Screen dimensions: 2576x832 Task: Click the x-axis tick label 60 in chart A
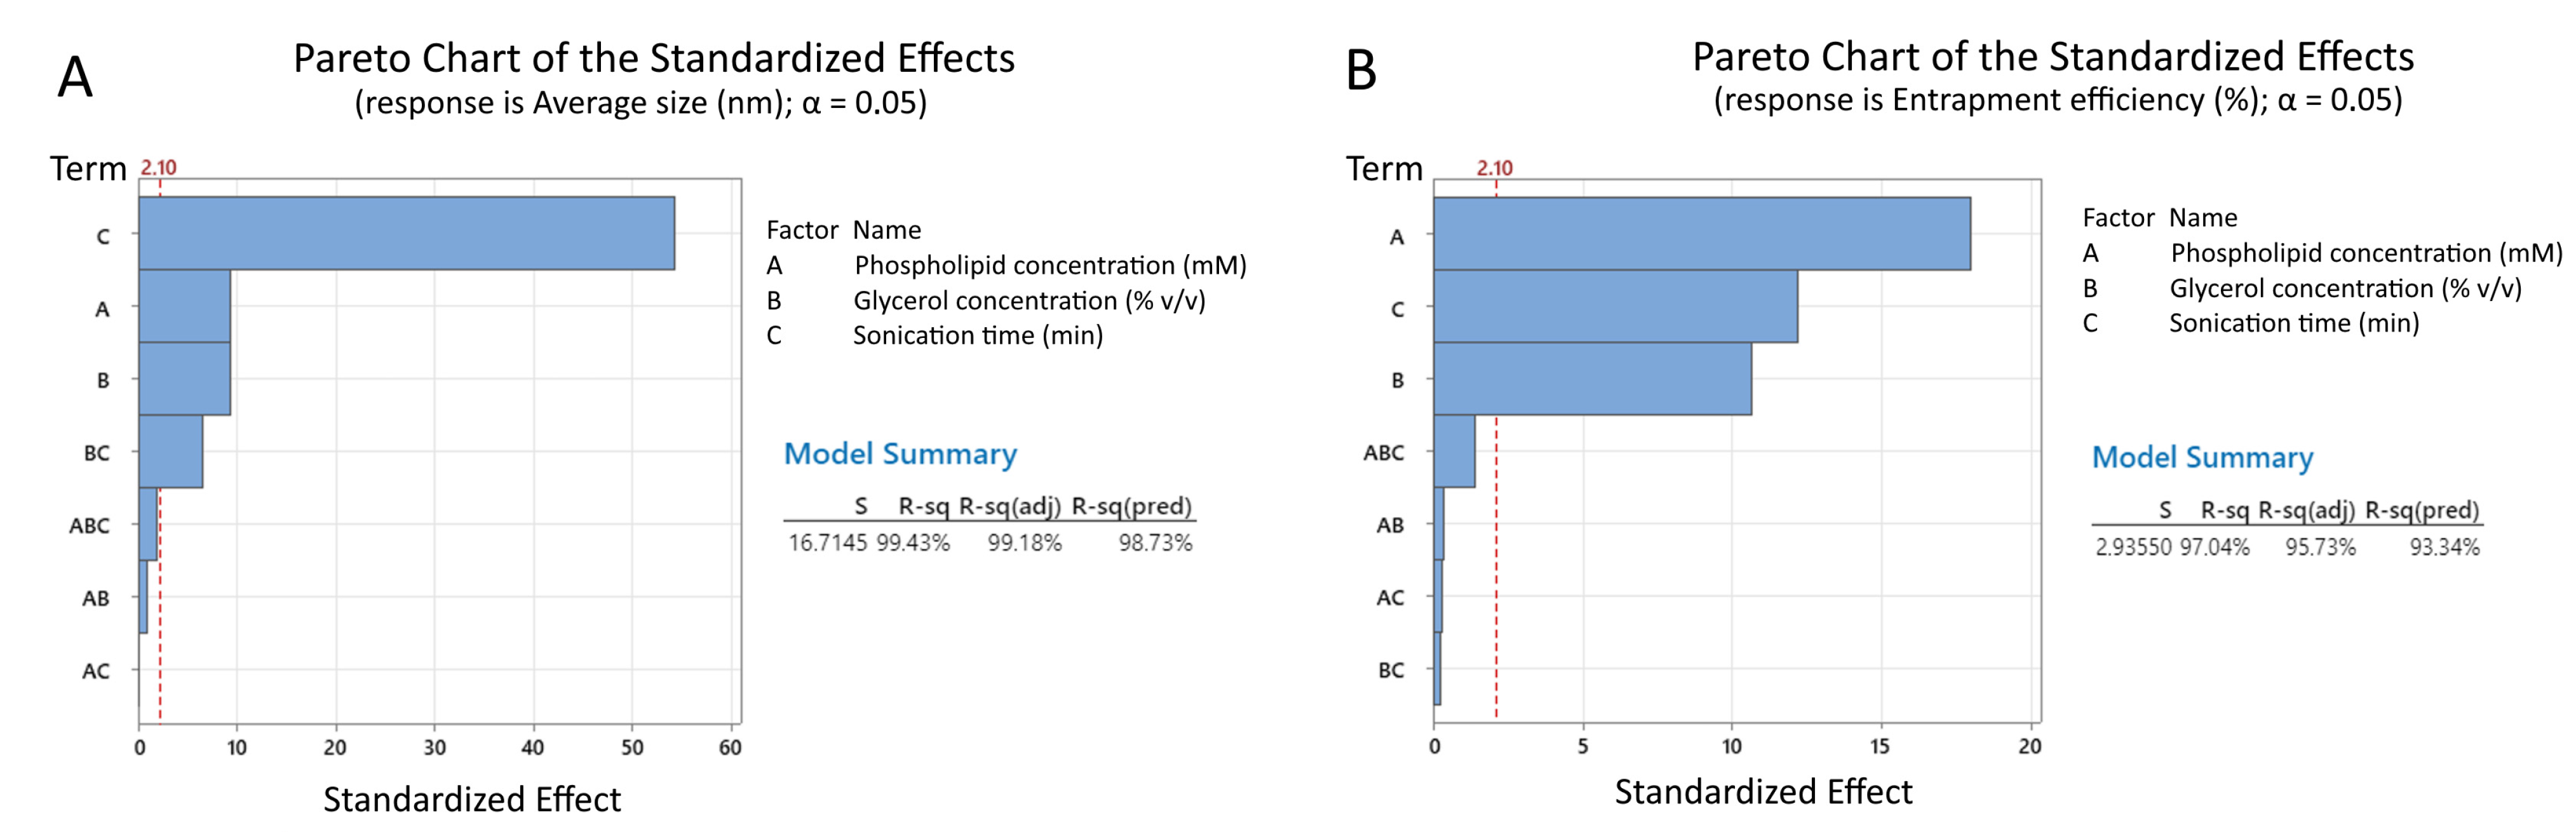click(730, 747)
